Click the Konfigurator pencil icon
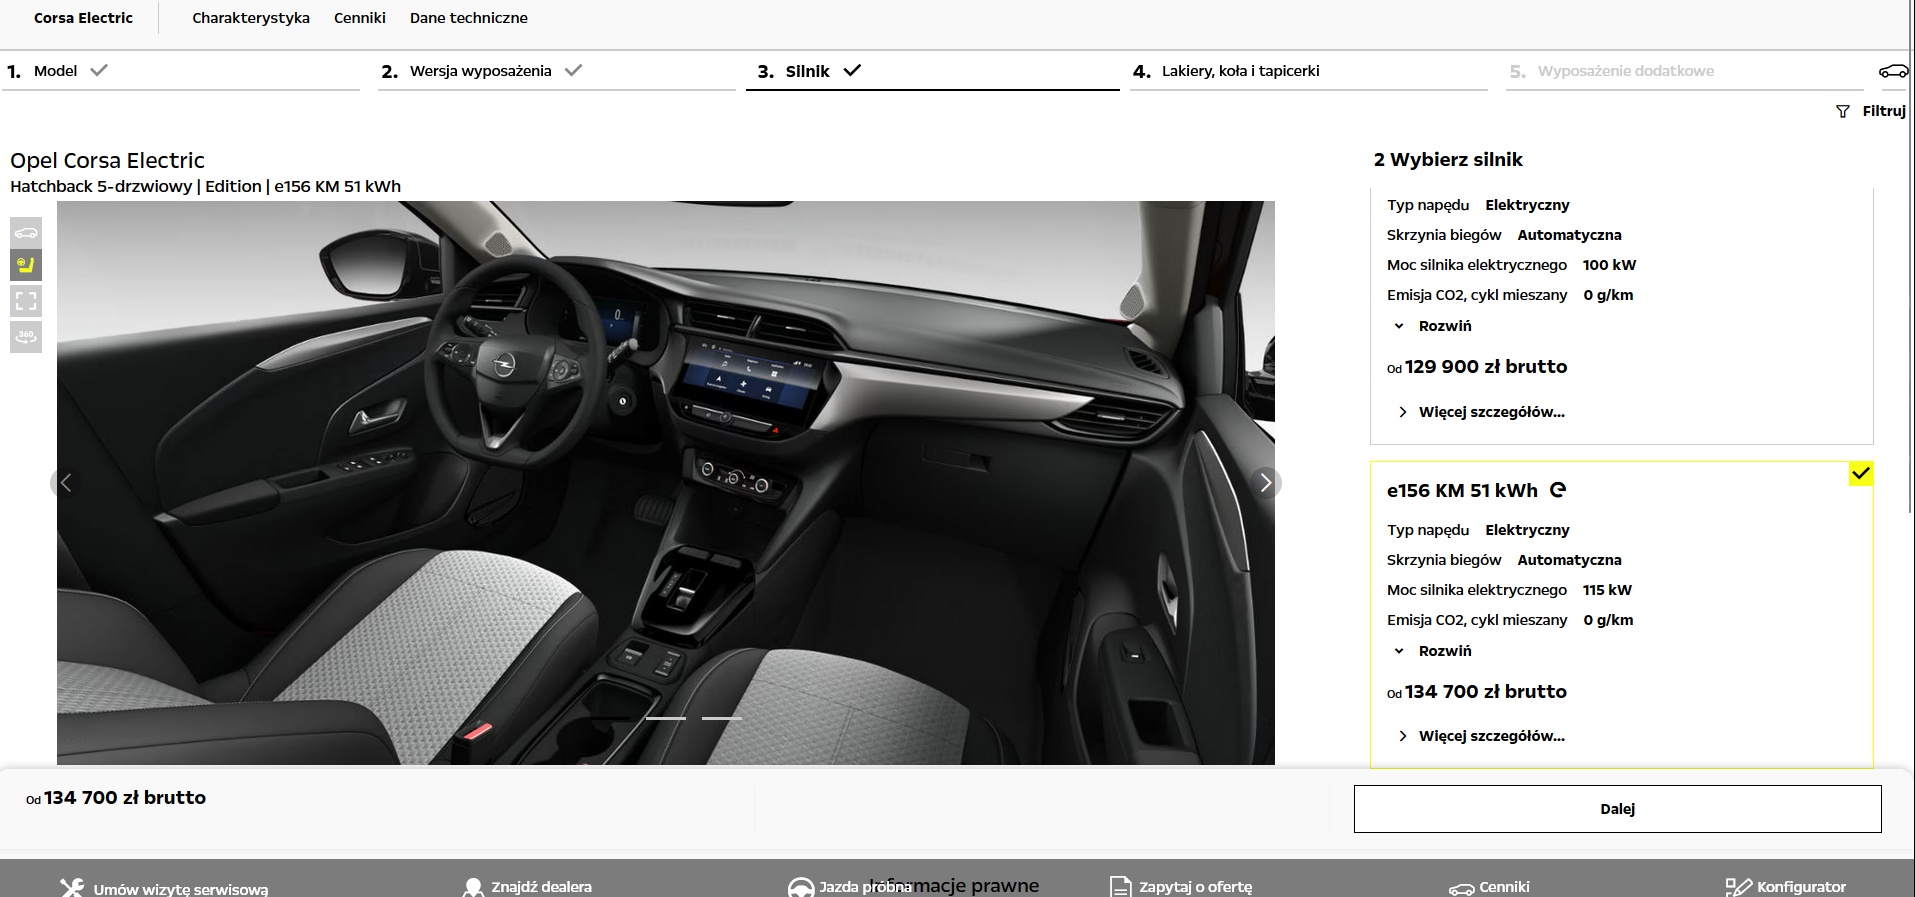 pos(1738,888)
